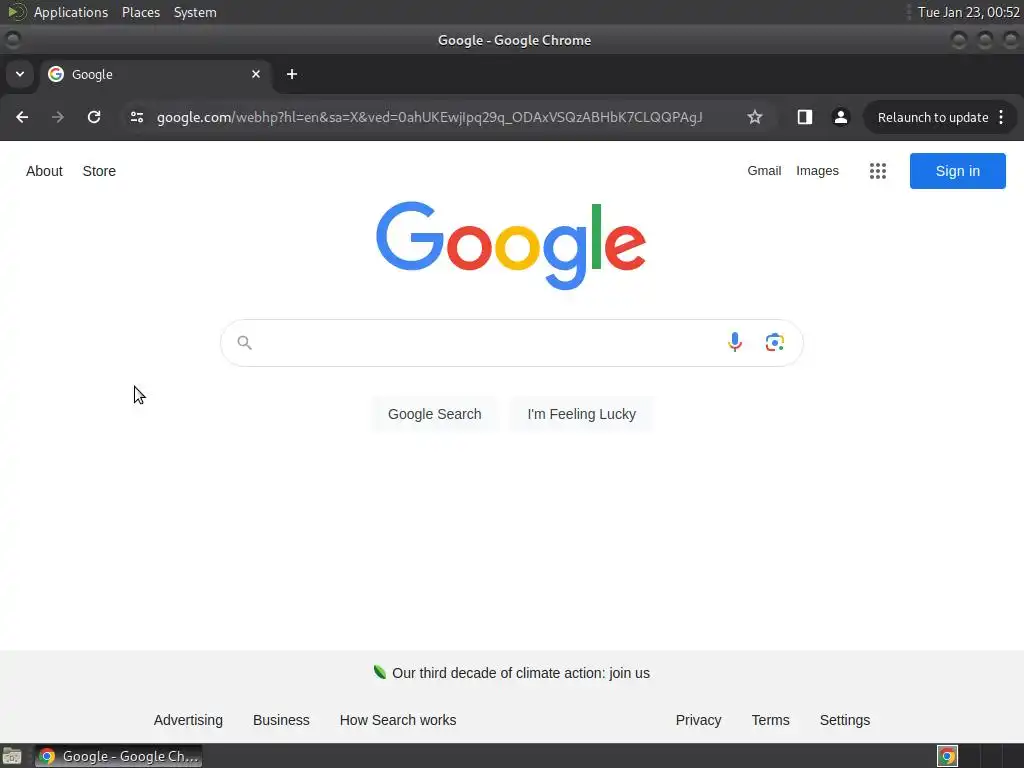The width and height of the screenshot is (1024, 768).
Task: Start voice search with the microphone
Action: (x=735, y=342)
